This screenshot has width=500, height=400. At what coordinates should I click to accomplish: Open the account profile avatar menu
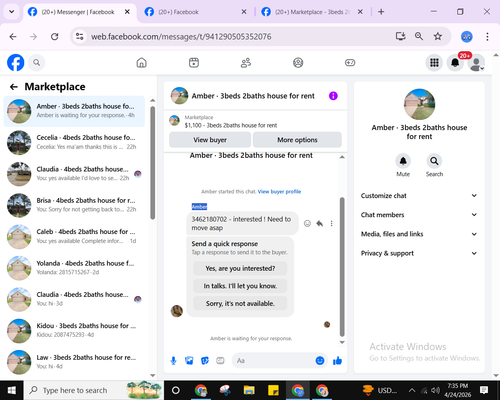[476, 62]
